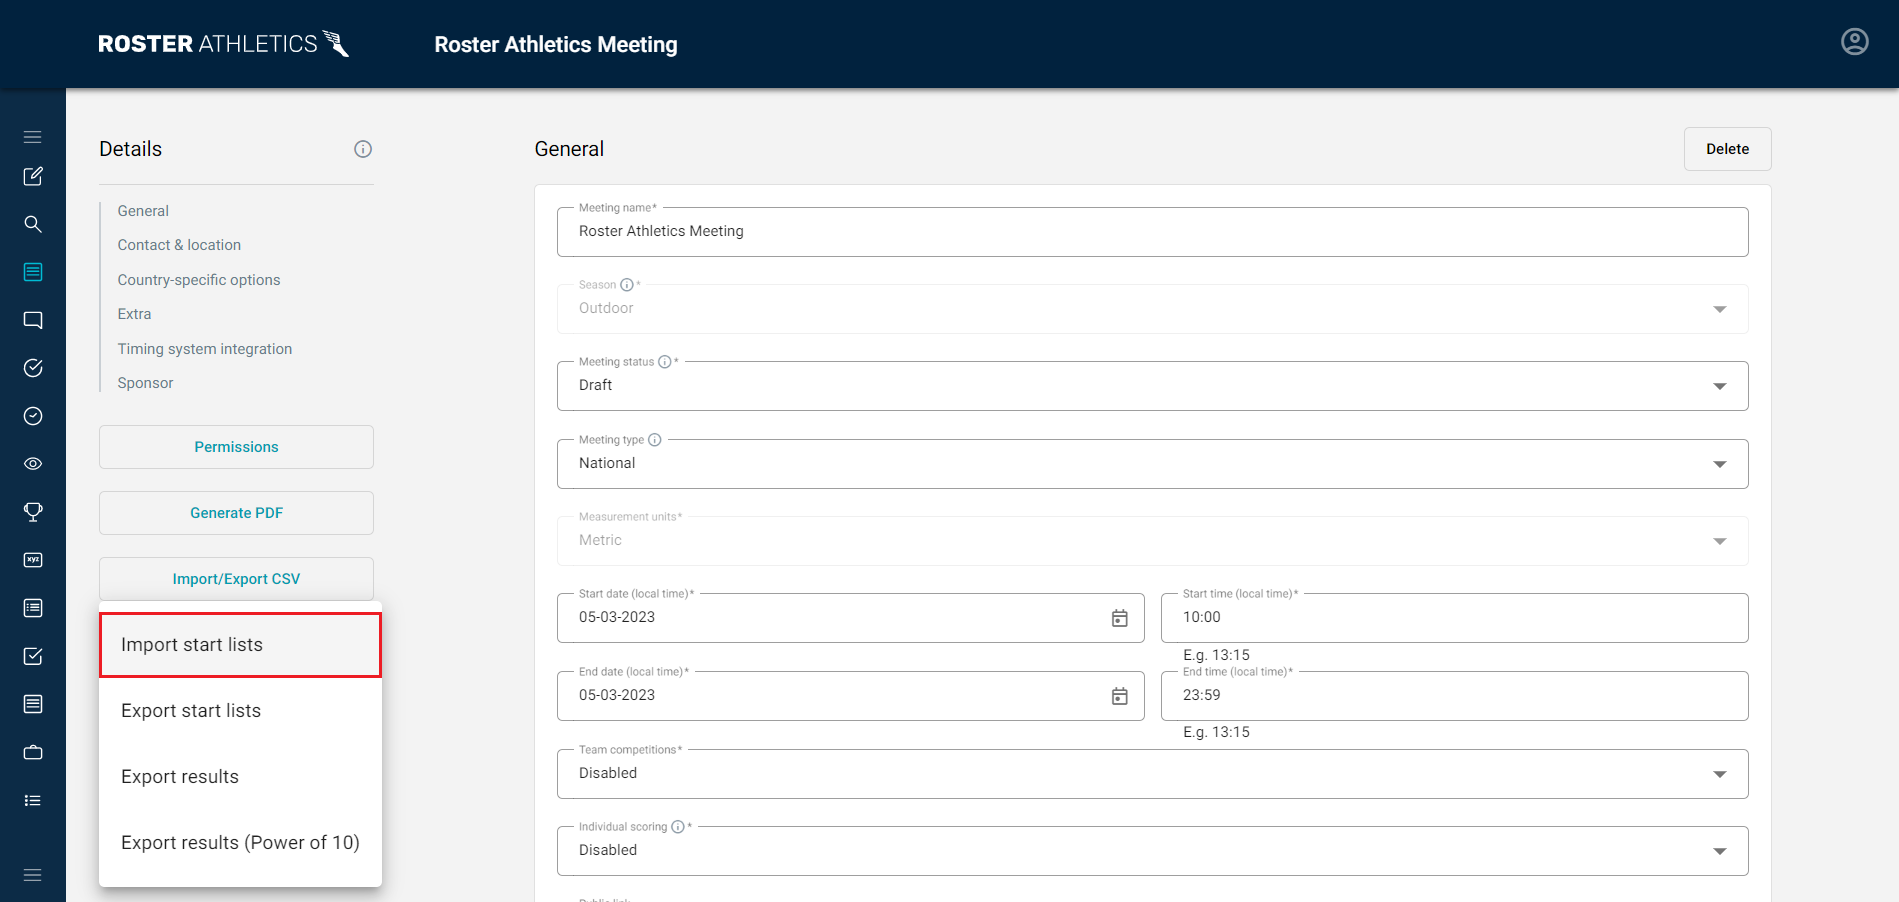This screenshot has width=1899, height=902.
Task: Open the Meeting type dropdown
Action: coord(1720,463)
